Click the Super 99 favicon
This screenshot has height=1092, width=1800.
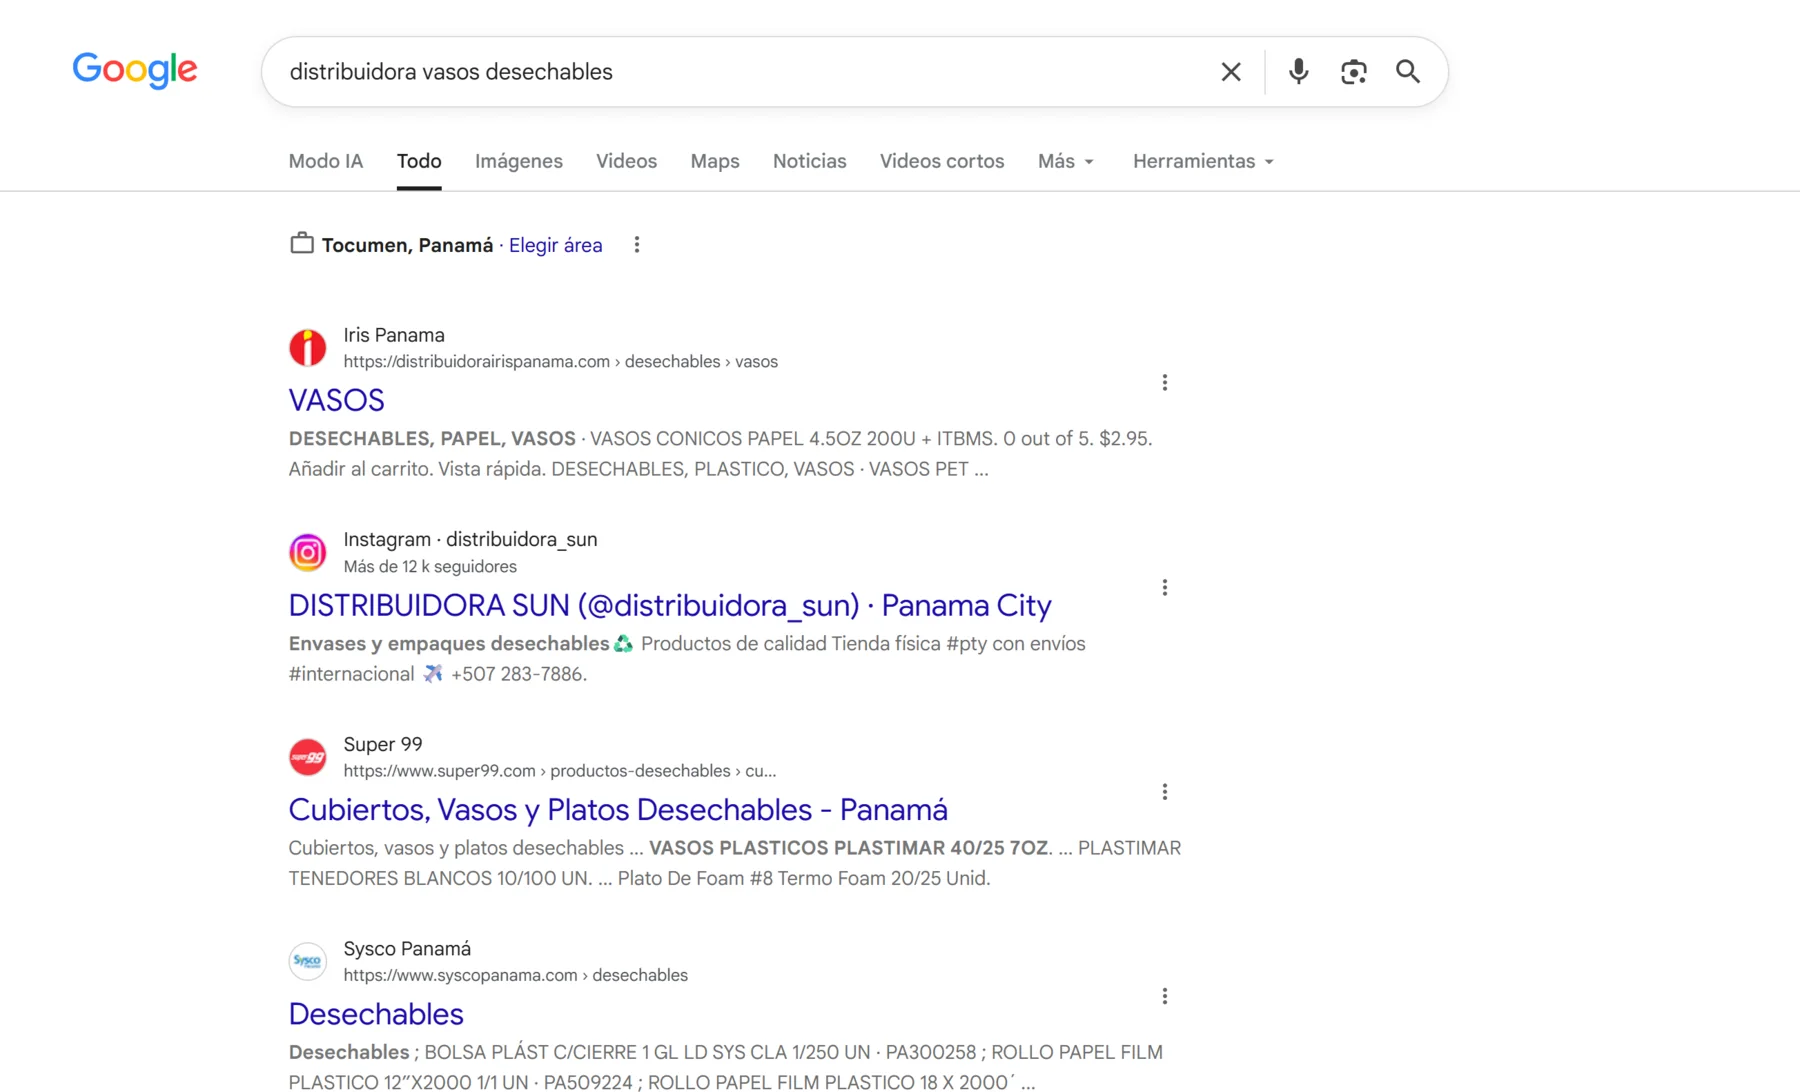[x=308, y=757]
